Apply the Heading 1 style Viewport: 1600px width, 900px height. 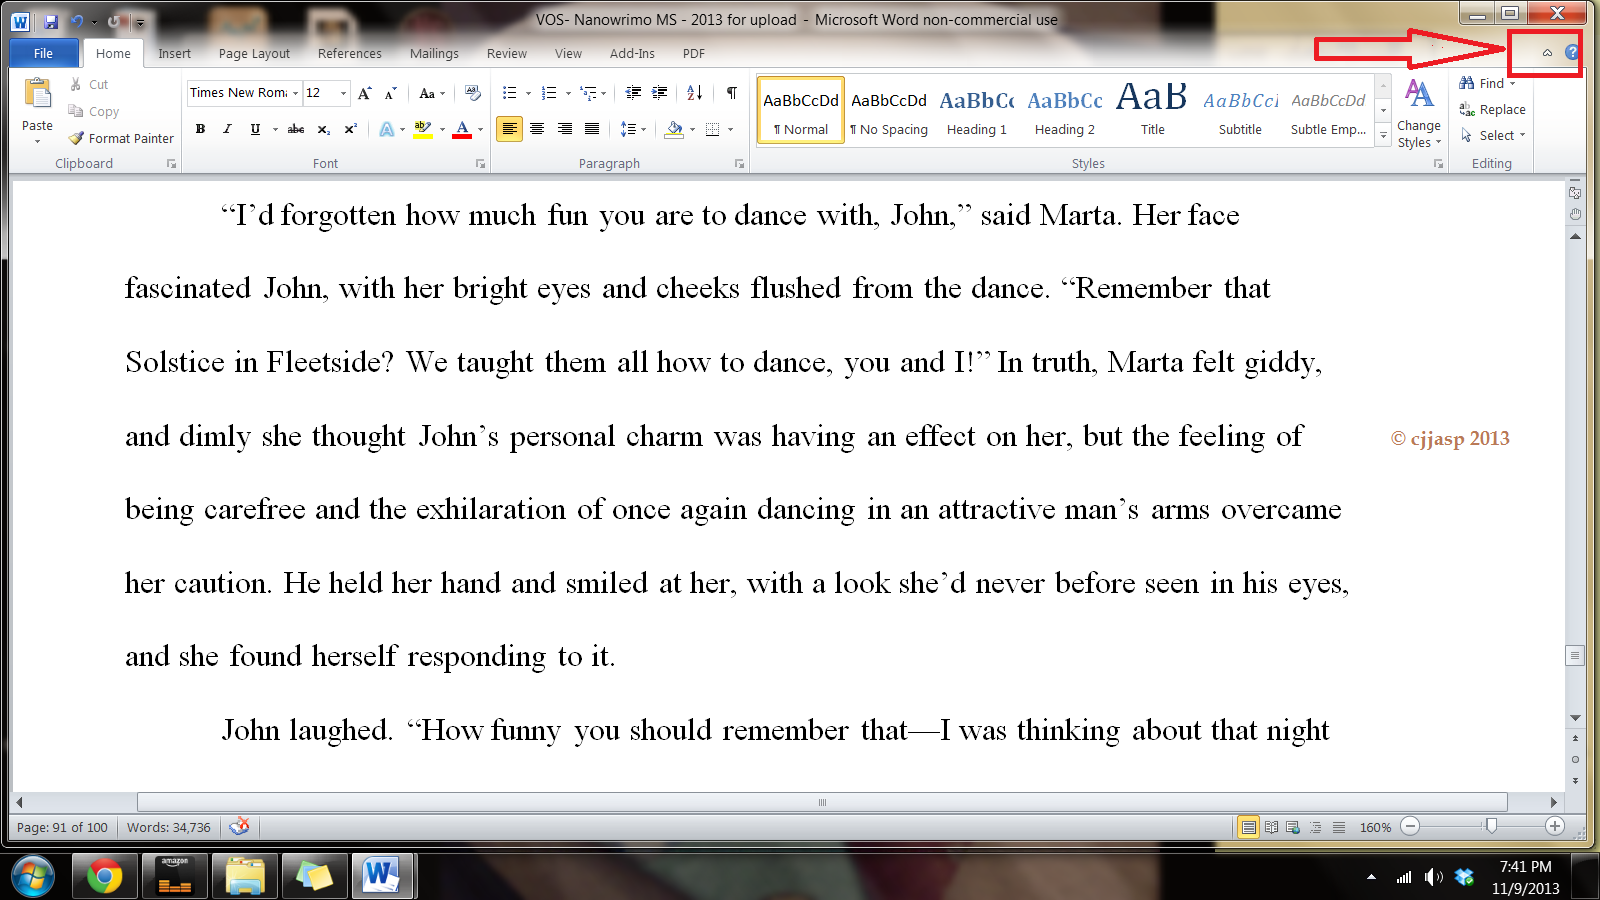point(976,111)
